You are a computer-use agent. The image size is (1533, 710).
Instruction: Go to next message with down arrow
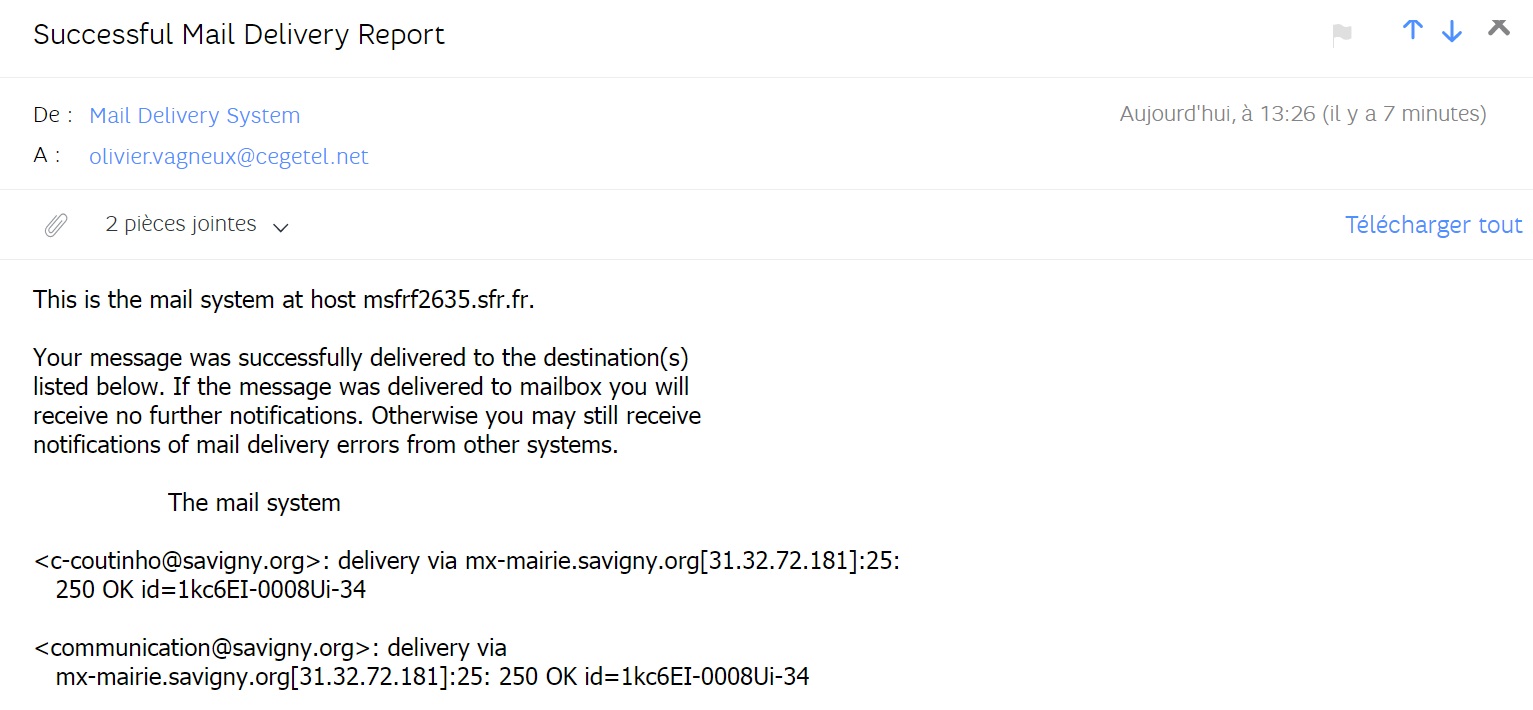coord(1452,32)
